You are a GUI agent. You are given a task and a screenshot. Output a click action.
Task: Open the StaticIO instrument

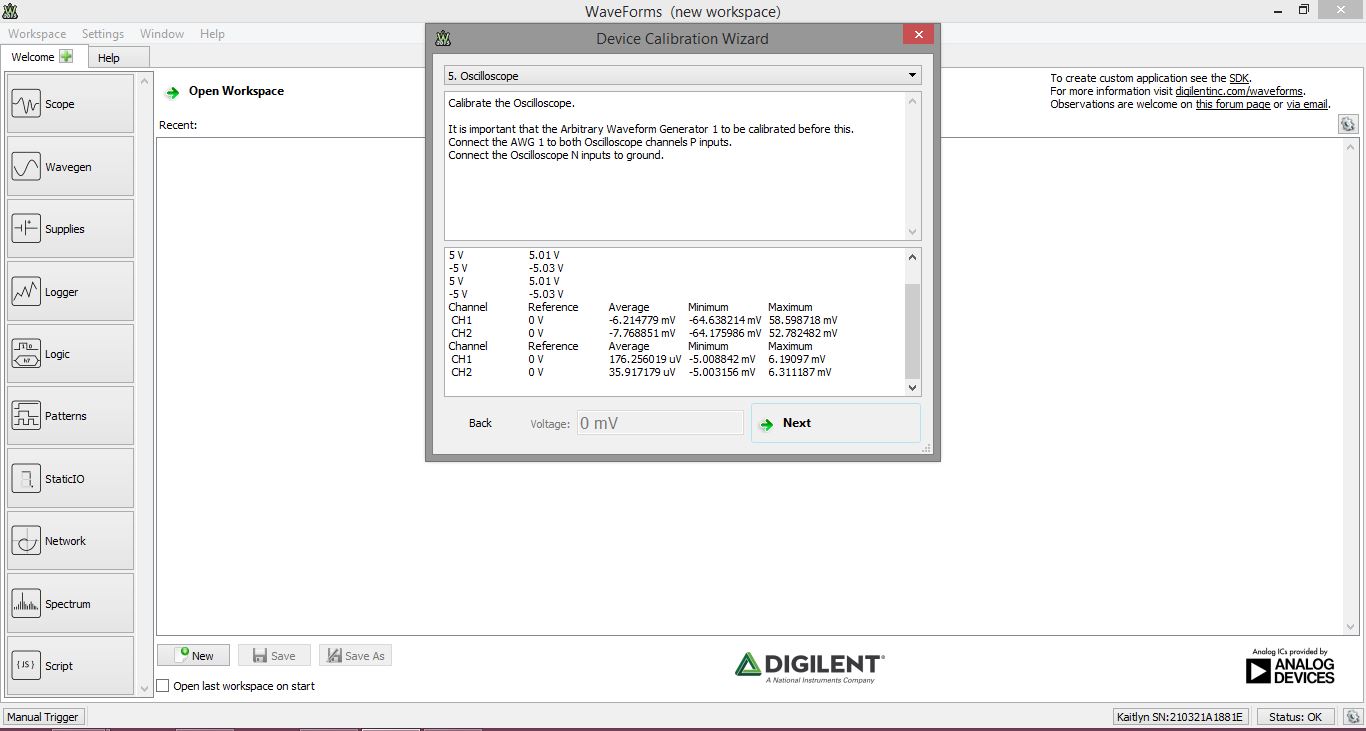point(70,479)
